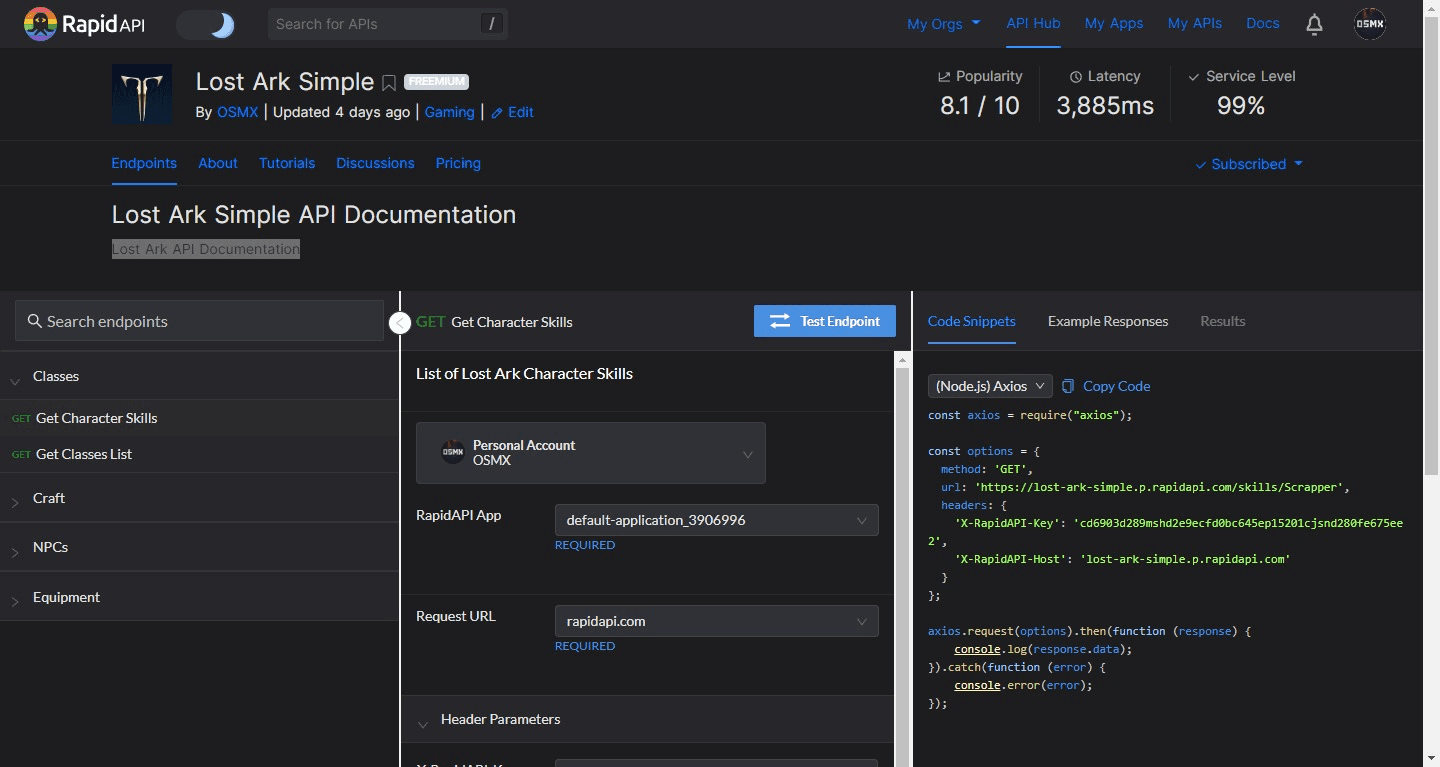Open the Pricing tab

458,163
